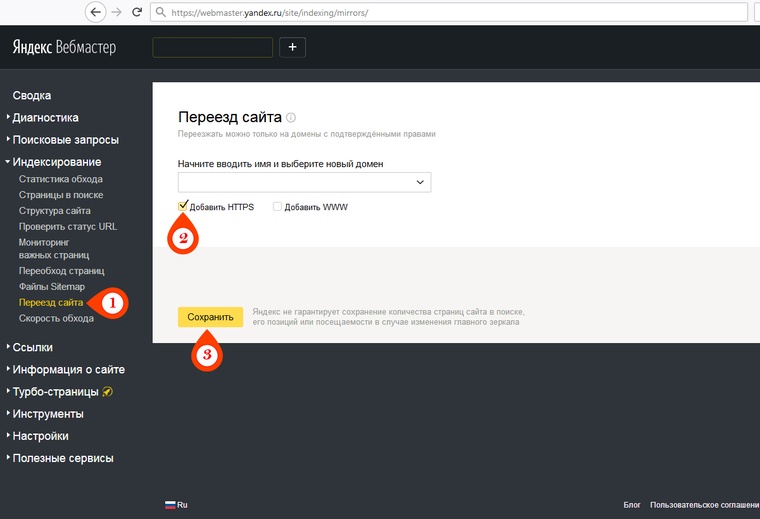Click the Russian flag language icon

coord(170,505)
